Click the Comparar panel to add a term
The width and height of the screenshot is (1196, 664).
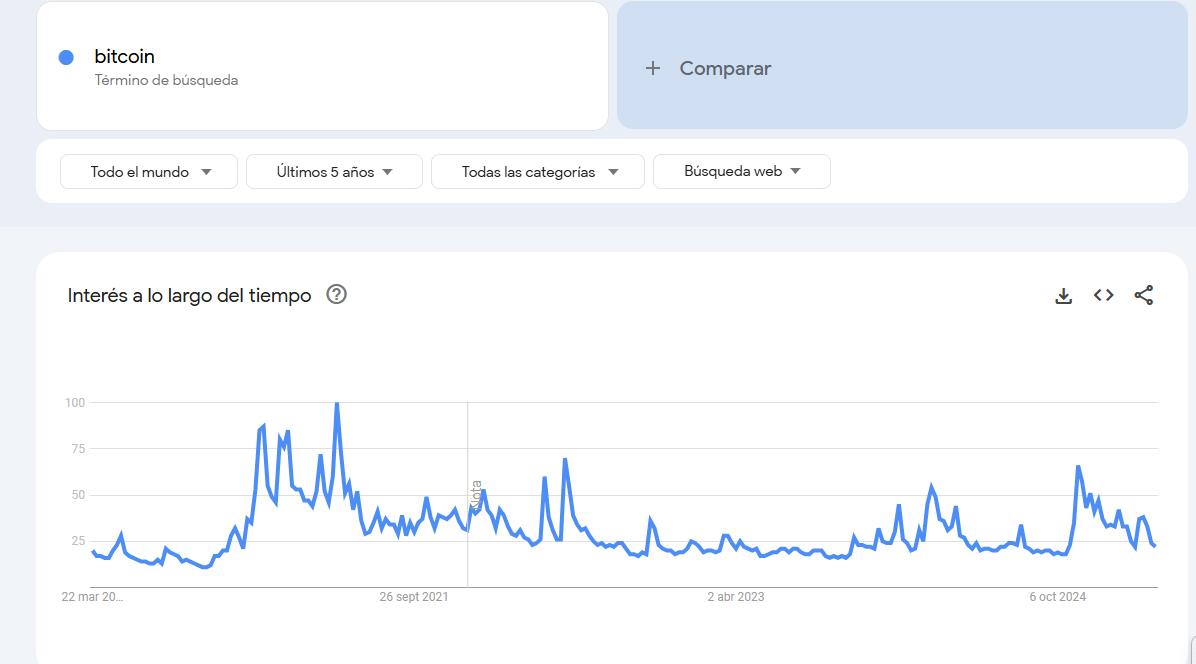pos(902,66)
